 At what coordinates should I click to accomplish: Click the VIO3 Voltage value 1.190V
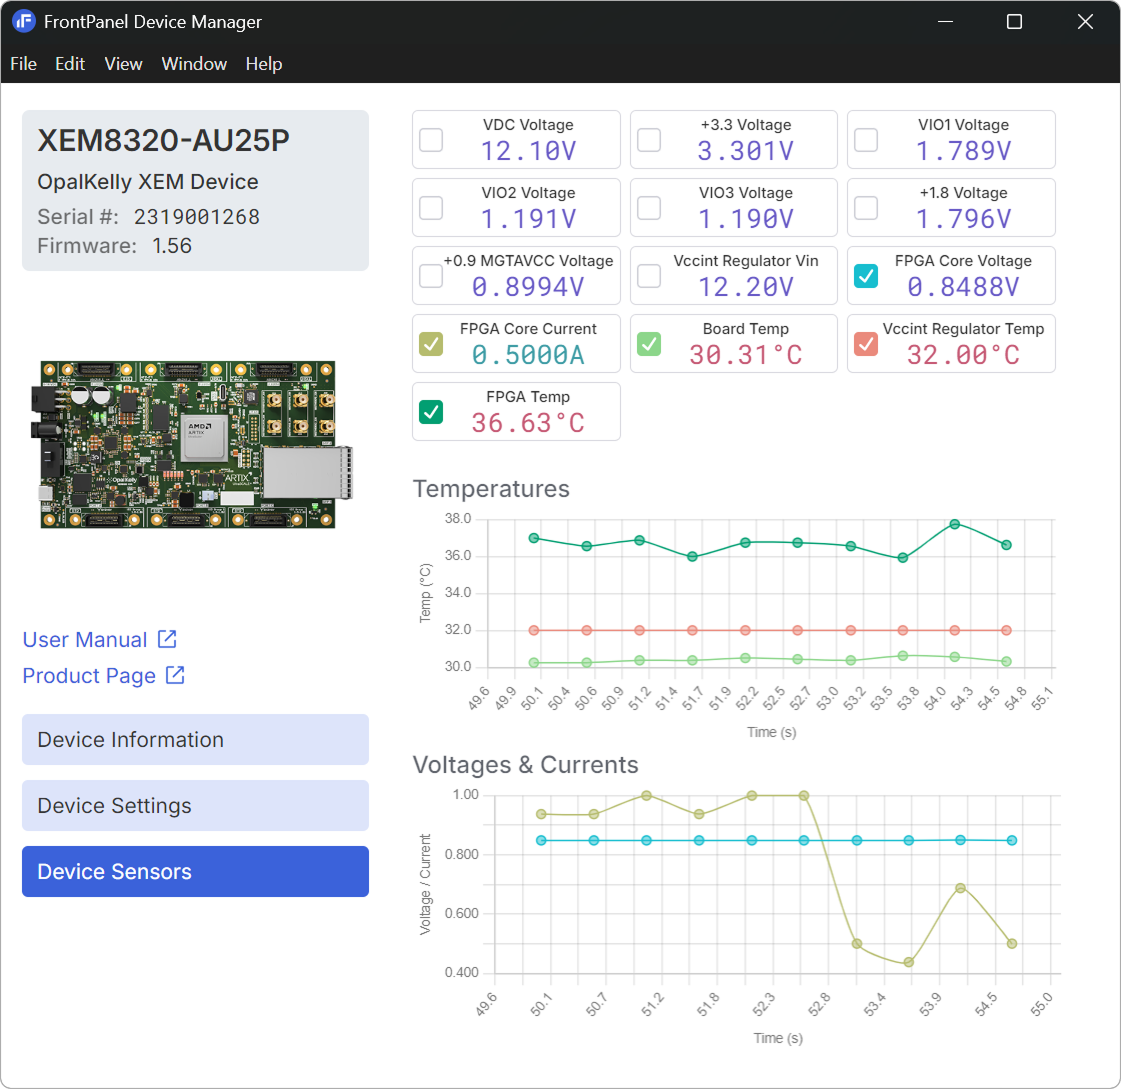click(746, 220)
